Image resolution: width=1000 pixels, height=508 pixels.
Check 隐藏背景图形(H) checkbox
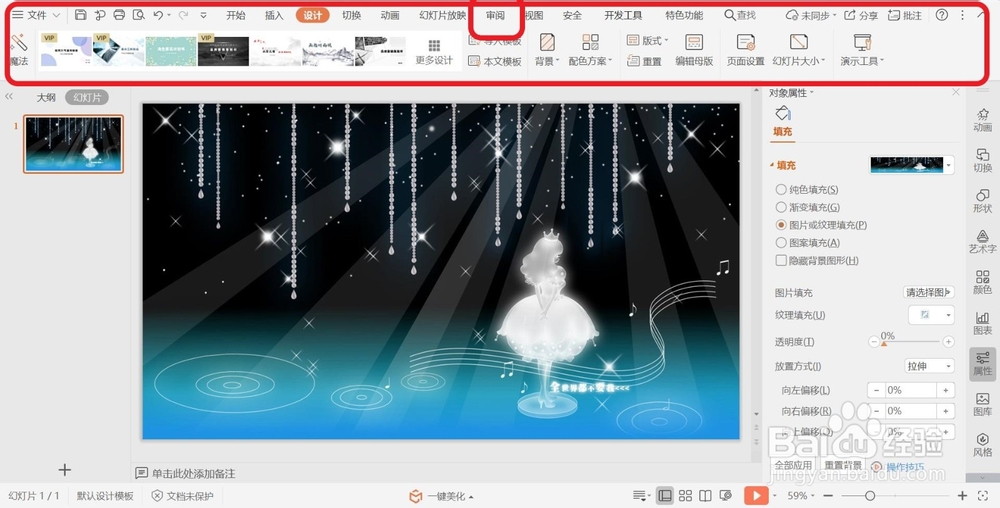point(781,260)
